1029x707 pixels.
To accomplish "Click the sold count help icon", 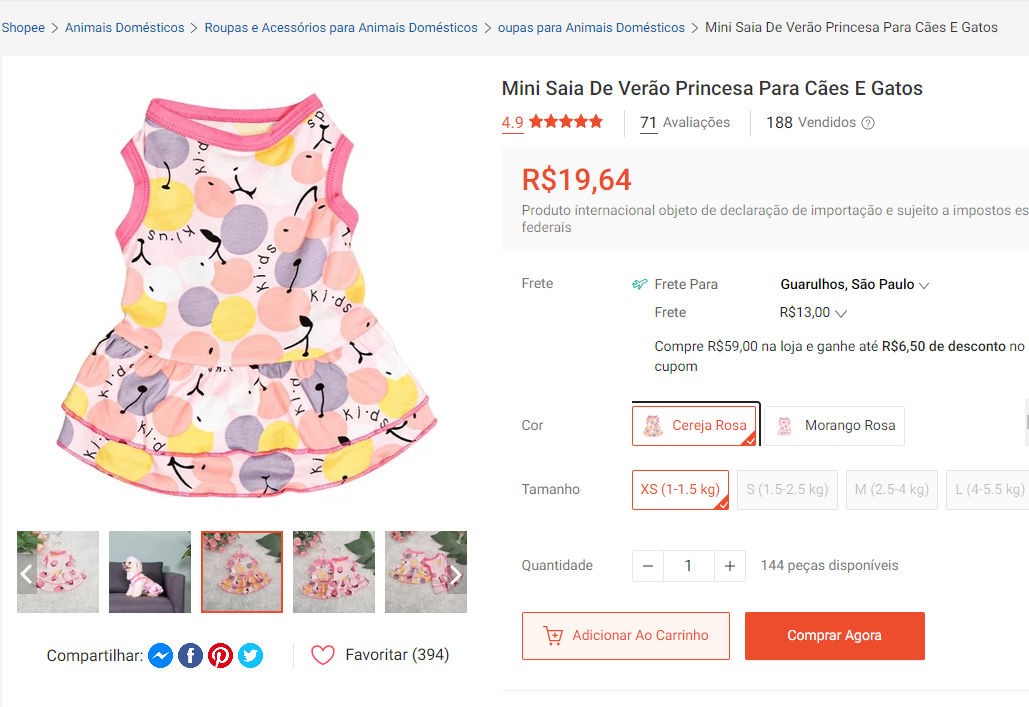I will click(x=868, y=123).
